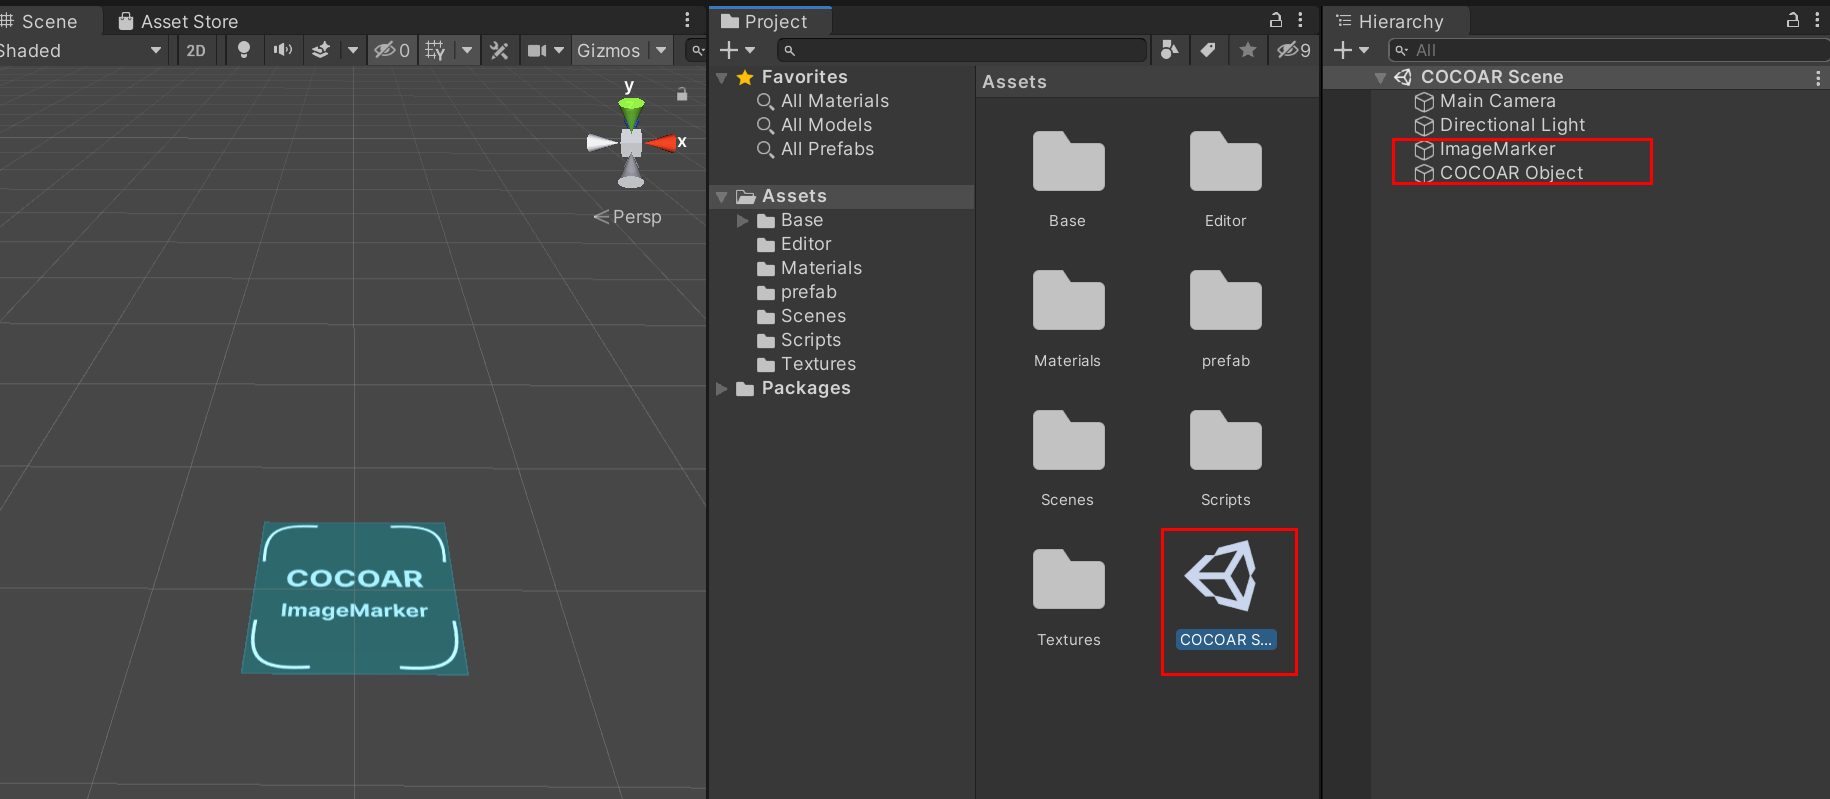The width and height of the screenshot is (1830, 799).
Task: Search by type icon in Project panel
Action: [1169, 50]
